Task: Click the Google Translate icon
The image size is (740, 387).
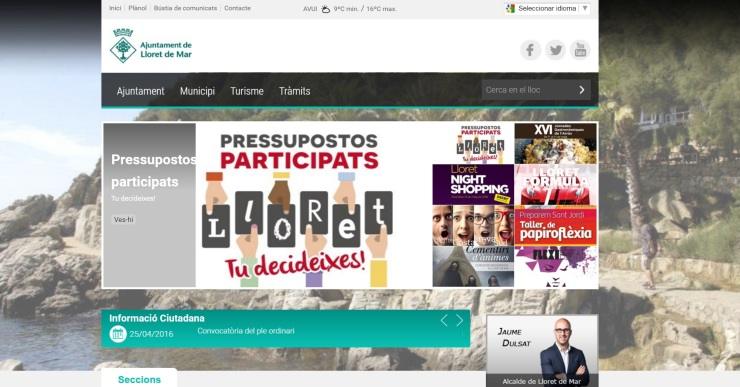Action: pyautogui.click(x=510, y=8)
